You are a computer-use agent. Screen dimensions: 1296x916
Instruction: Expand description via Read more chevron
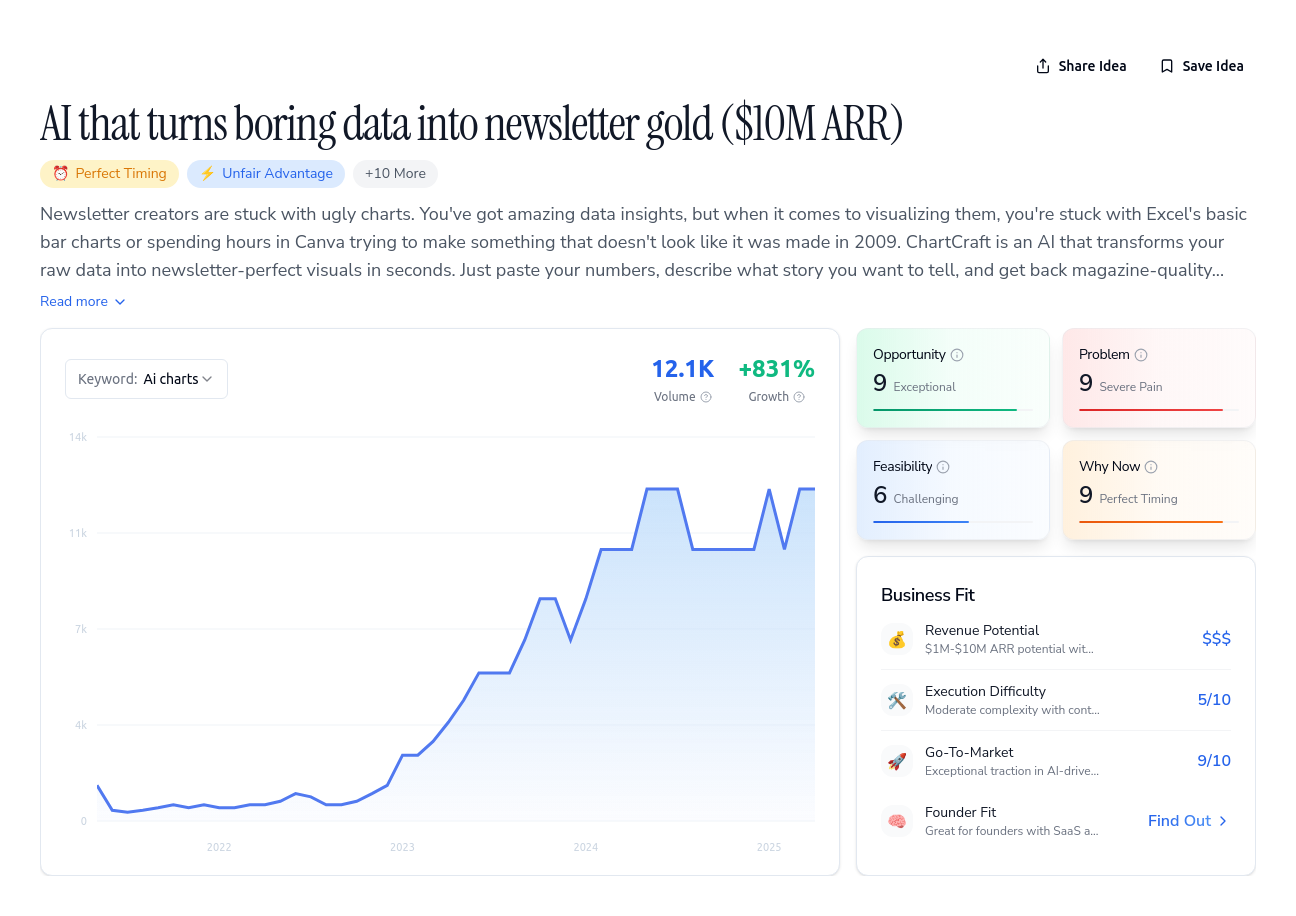(120, 302)
